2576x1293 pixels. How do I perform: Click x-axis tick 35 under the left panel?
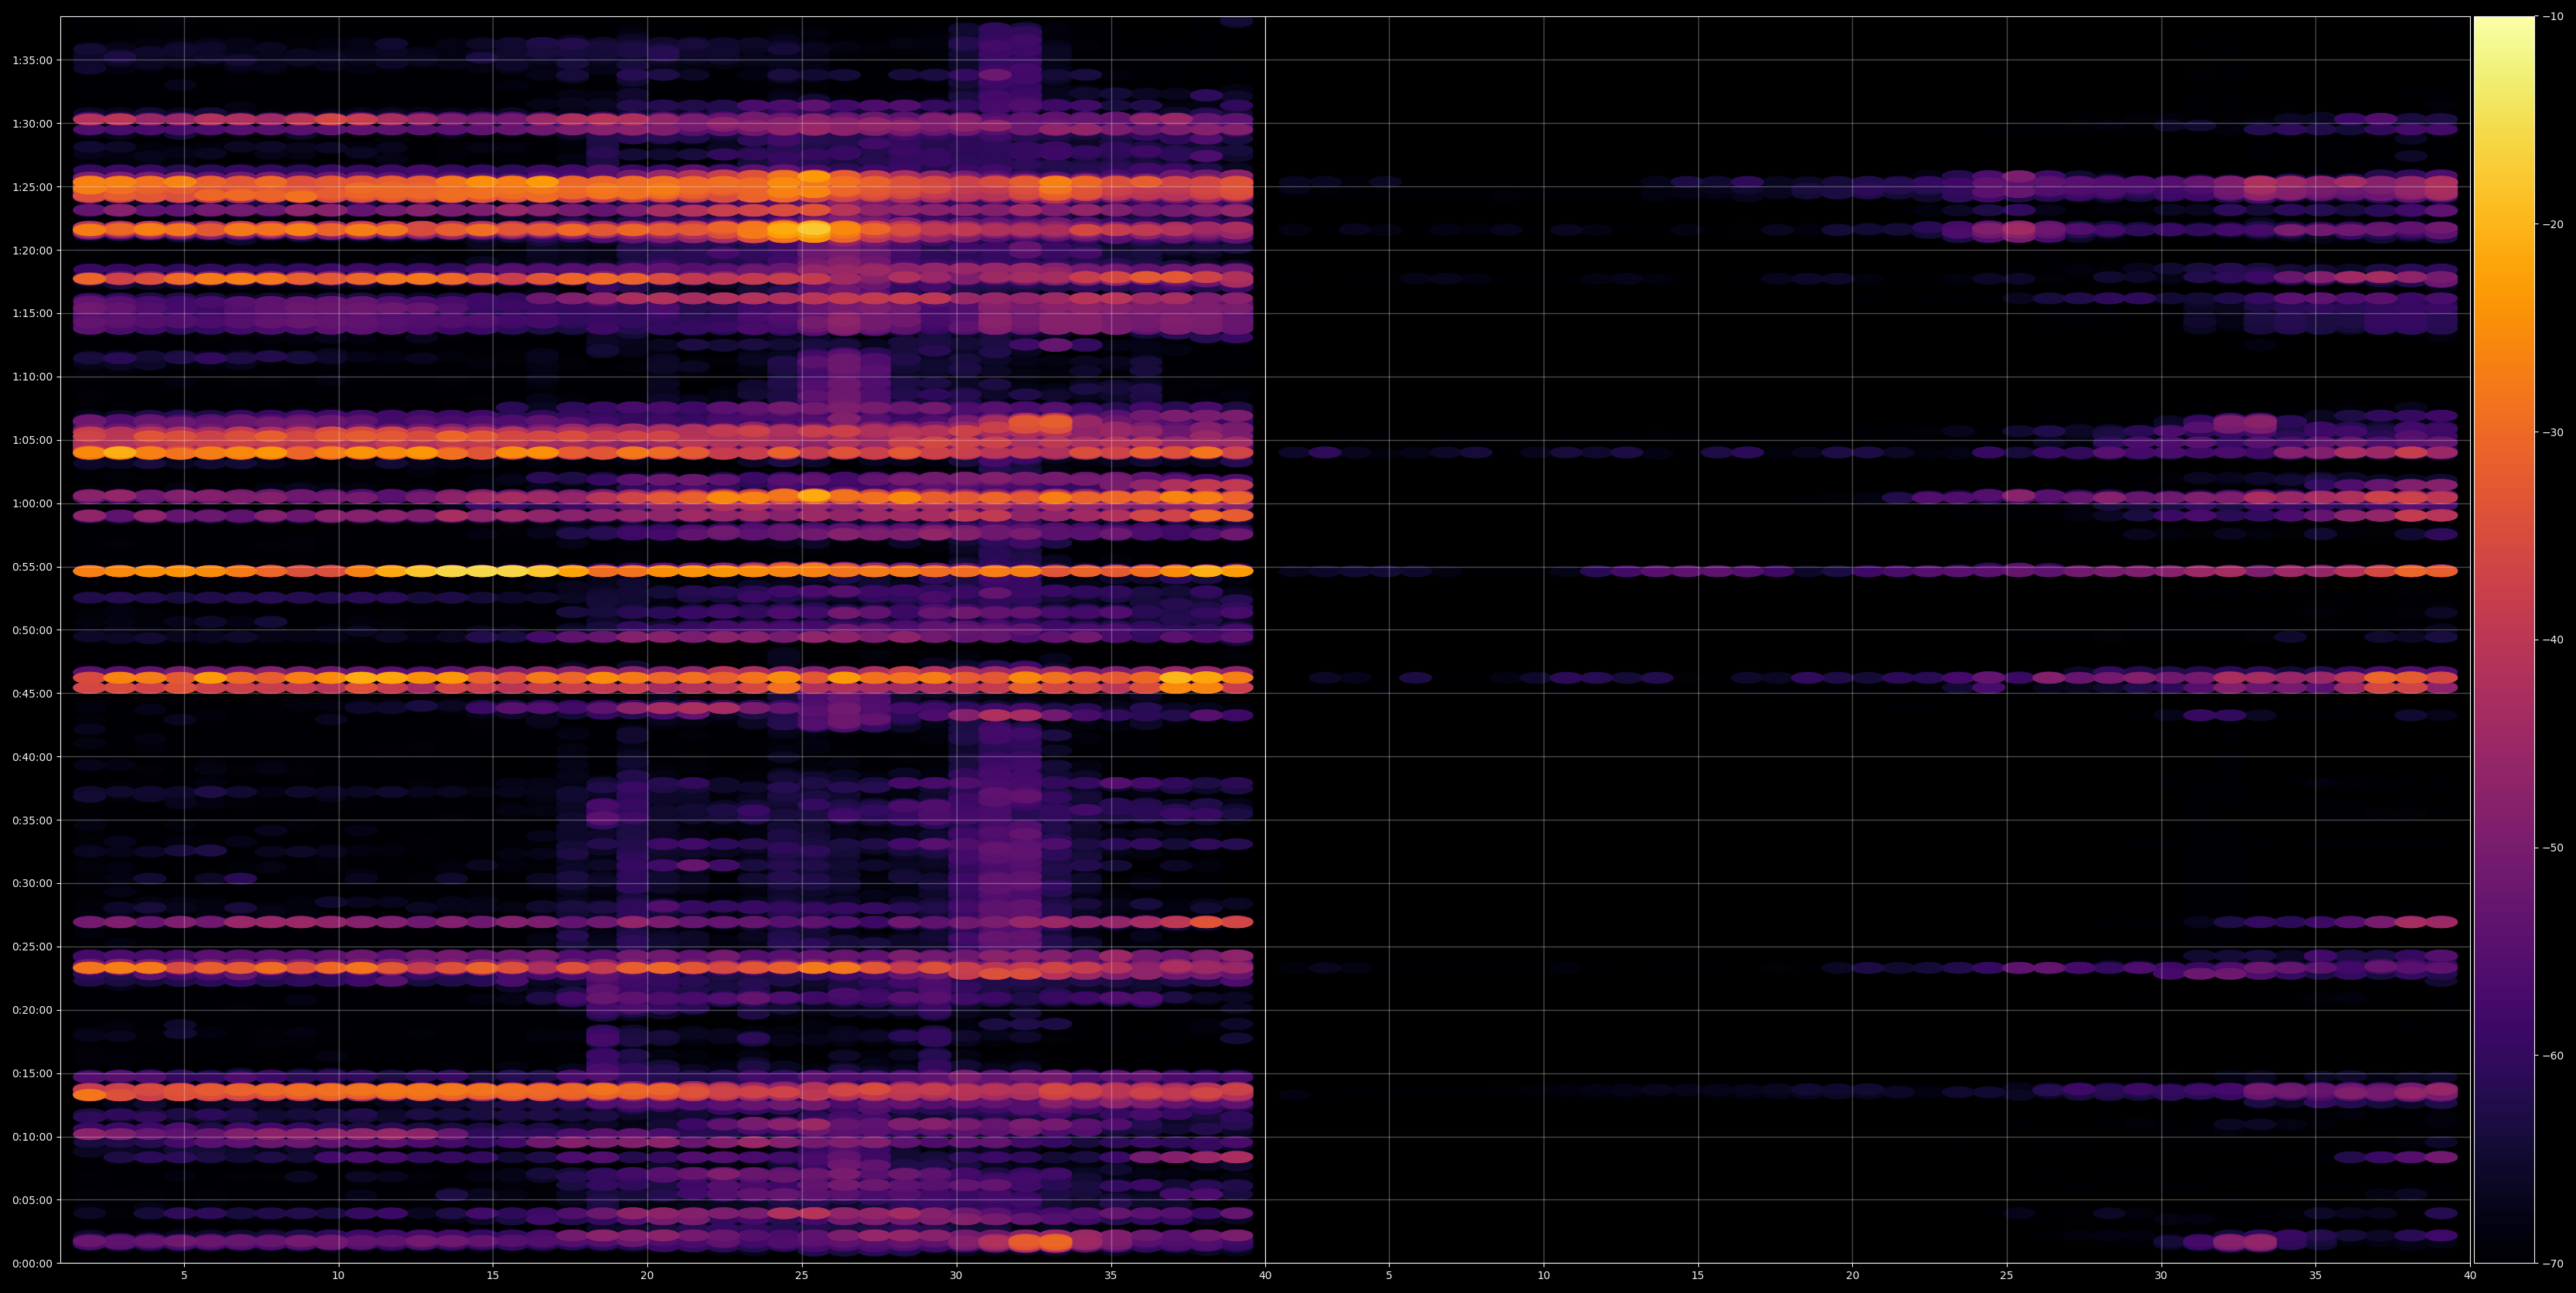coord(1111,1276)
